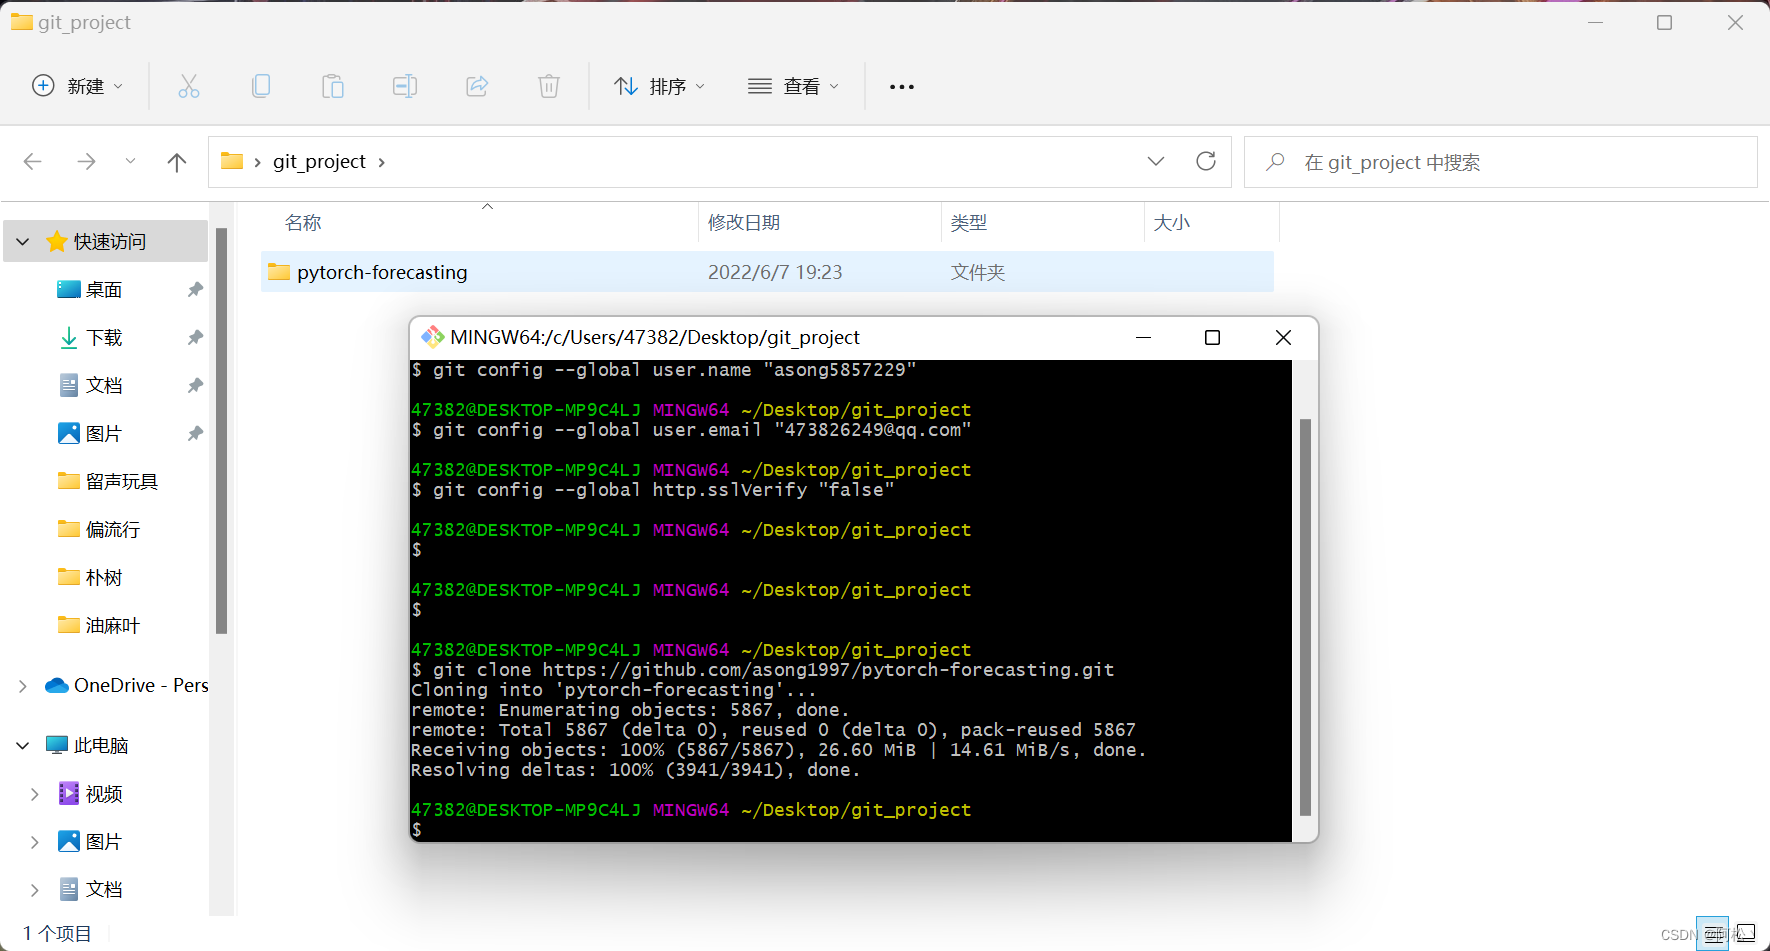Minimize the MINGW64 Git Bash window

click(1144, 338)
